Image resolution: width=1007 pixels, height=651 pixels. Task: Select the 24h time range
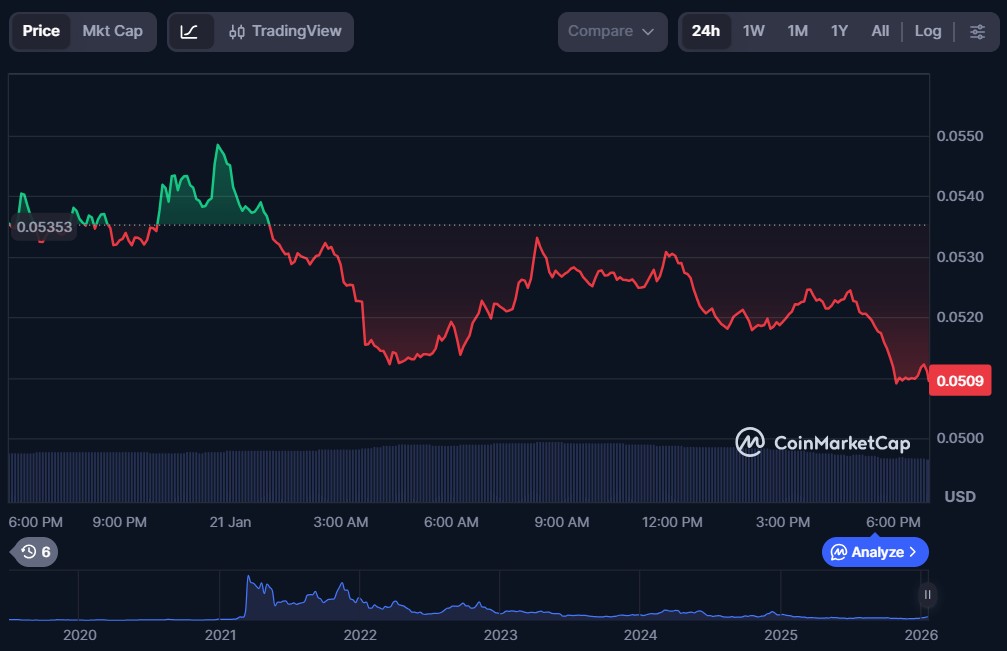click(705, 31)
